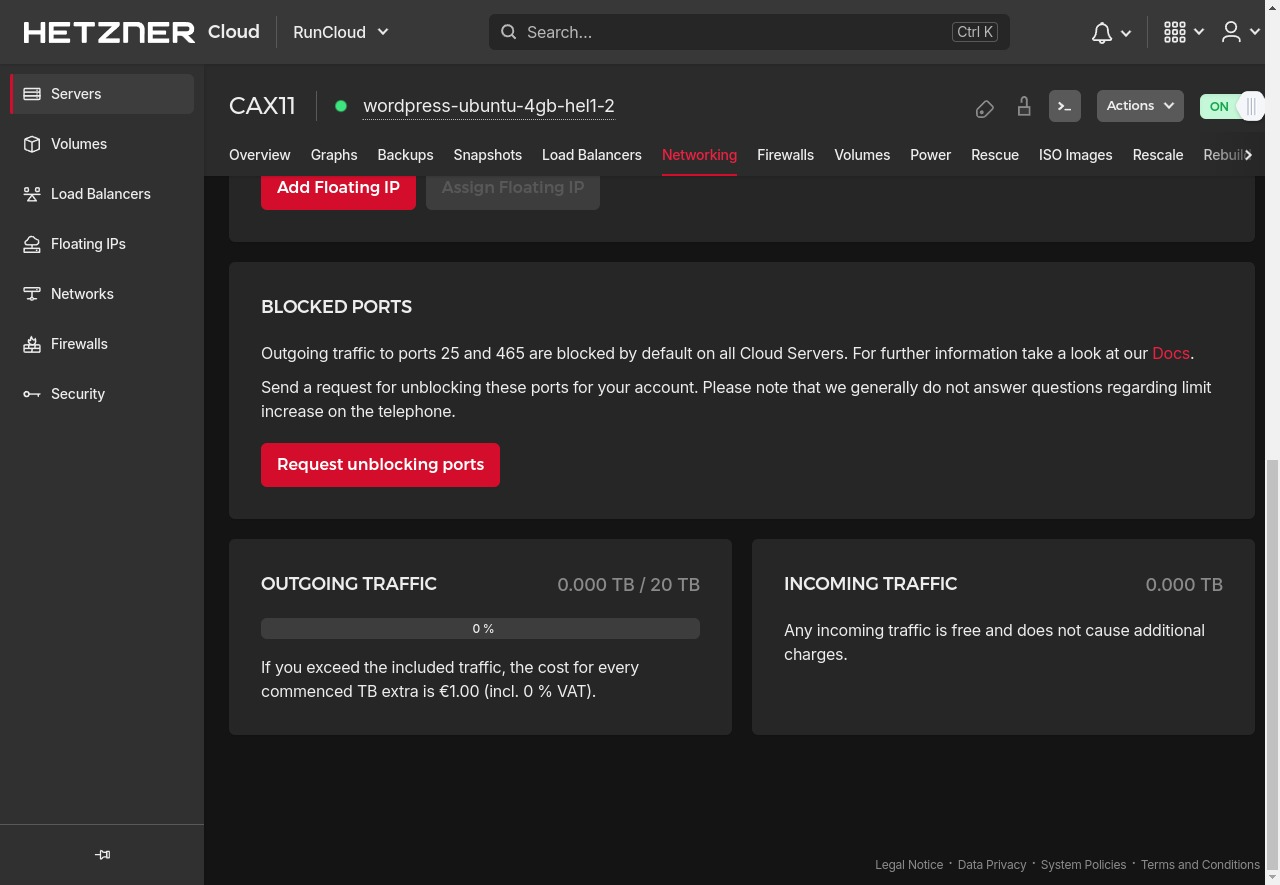This screenshot has width=1280, height=885.
Task: Click the label tag icon
Action: [x=984, y=108]
